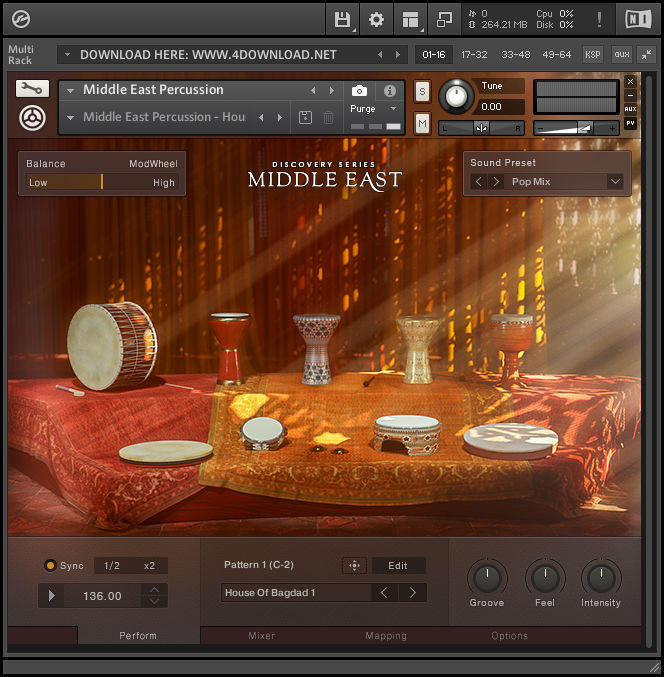Viewport: 664px width, 677px height.
Task: Go to the previous multi in rack
Action: click(380, 54)
